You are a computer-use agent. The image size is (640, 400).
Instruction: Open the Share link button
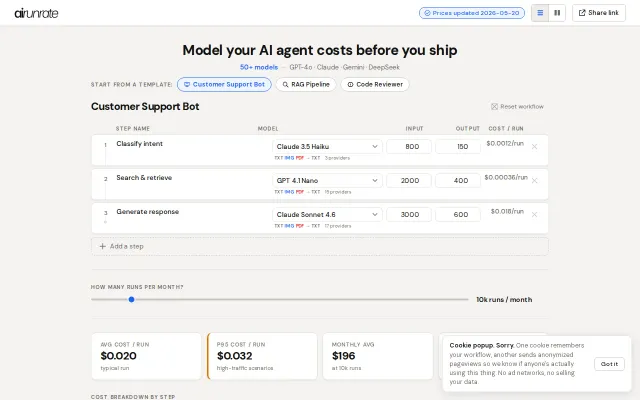tap(599, 13)
